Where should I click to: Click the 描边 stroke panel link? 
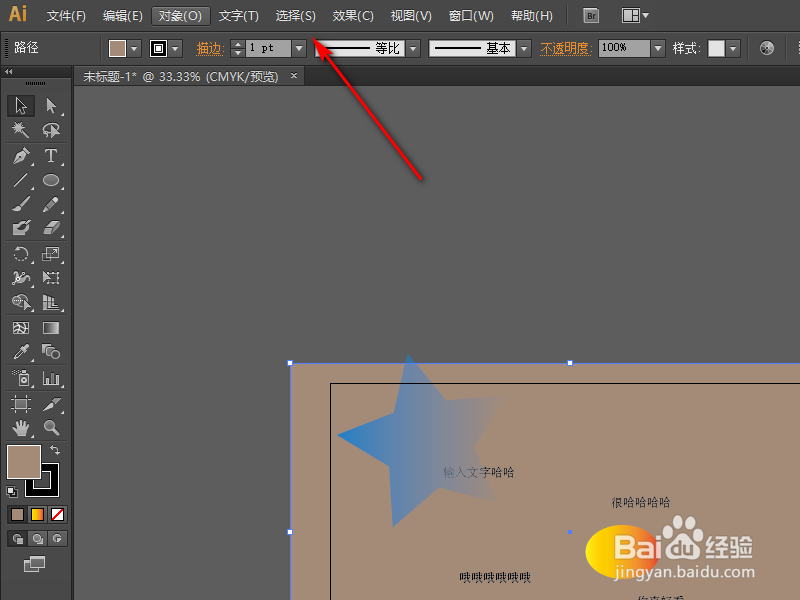pyautogui.click(x=210, y=48)
